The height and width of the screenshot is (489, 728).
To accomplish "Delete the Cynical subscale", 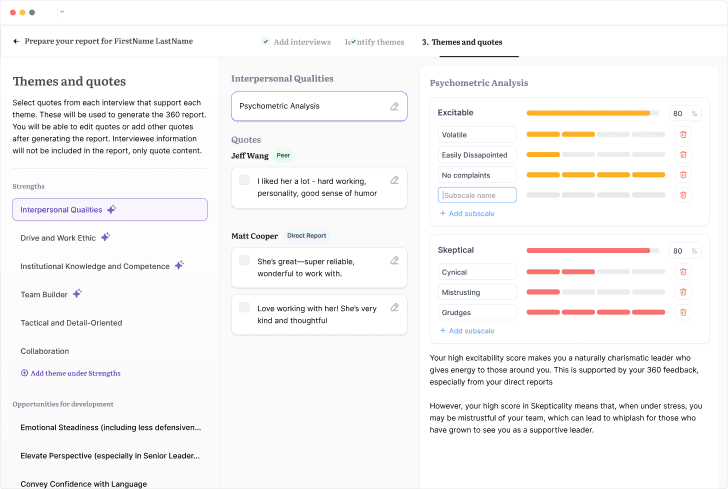I will [x=683, y=272].
